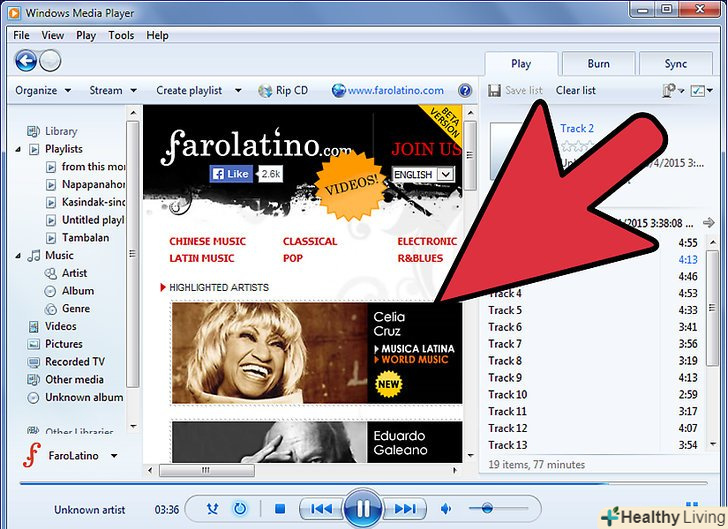Viewport: 728px width, 529px height.
Task: Open the Tools menu
Action: pos(121,35)
